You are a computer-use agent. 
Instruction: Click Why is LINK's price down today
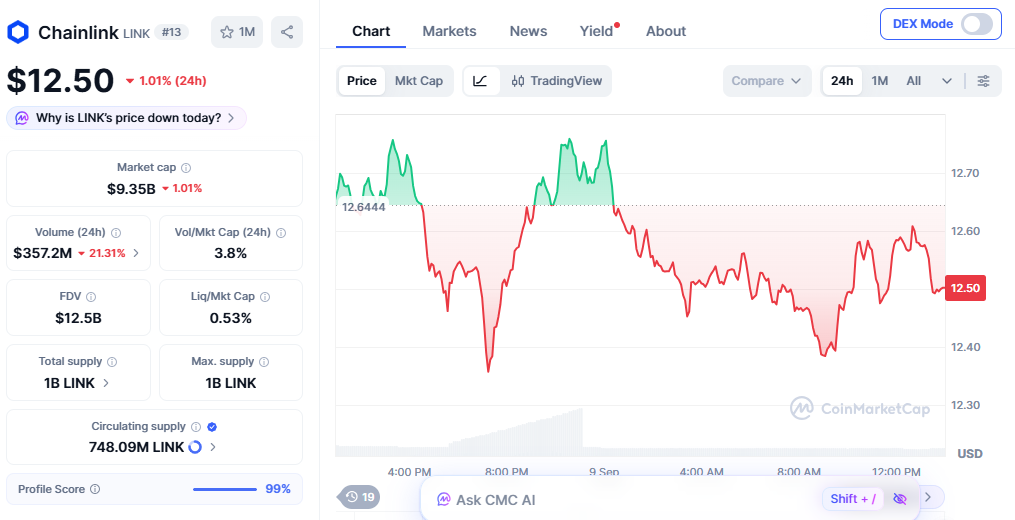[x=127, y=118]
